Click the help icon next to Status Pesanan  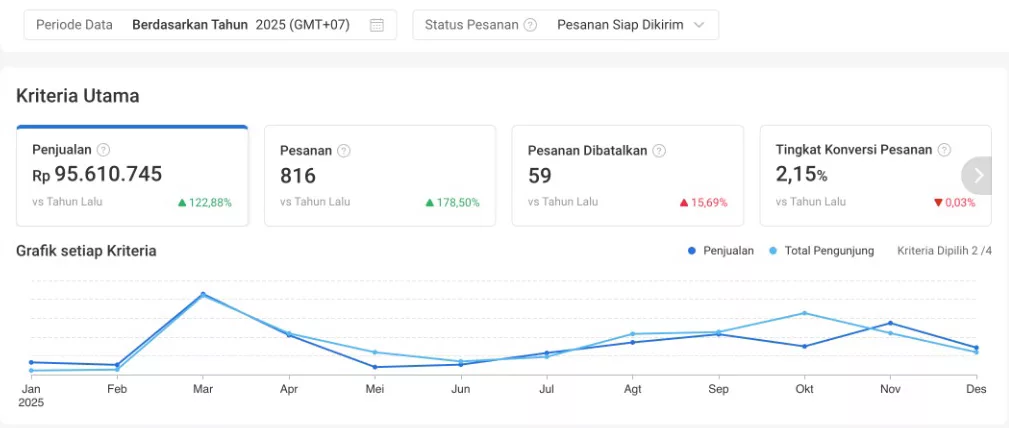click(x=530, y=25)
